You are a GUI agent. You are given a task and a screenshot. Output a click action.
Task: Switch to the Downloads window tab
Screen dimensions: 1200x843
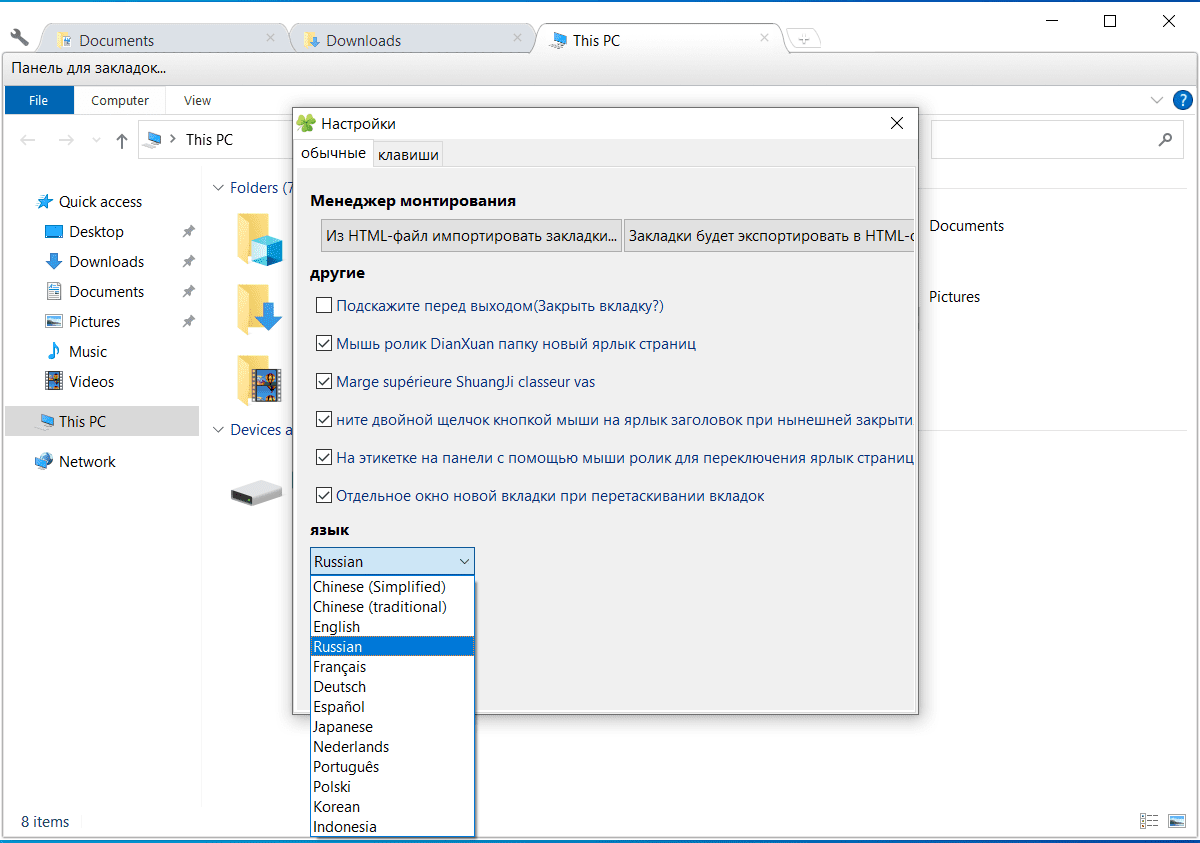coord(410,39)
